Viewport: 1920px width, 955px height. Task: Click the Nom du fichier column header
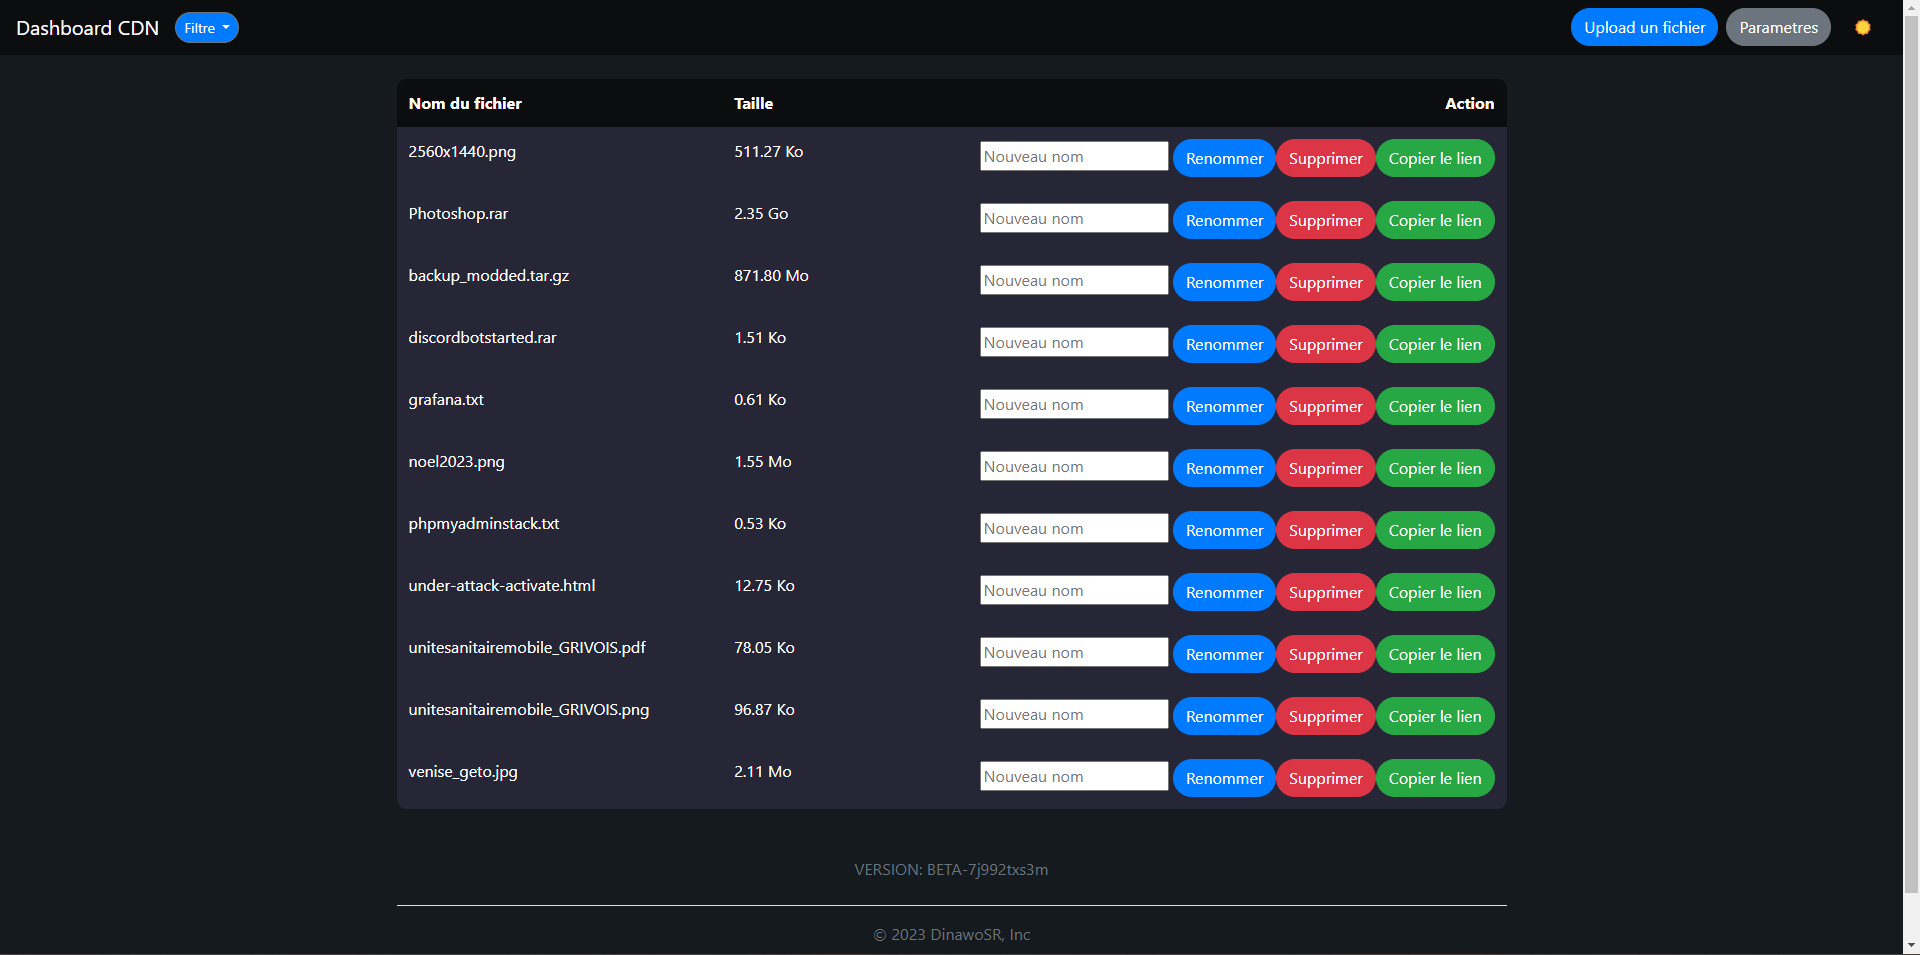click(465, 104)
